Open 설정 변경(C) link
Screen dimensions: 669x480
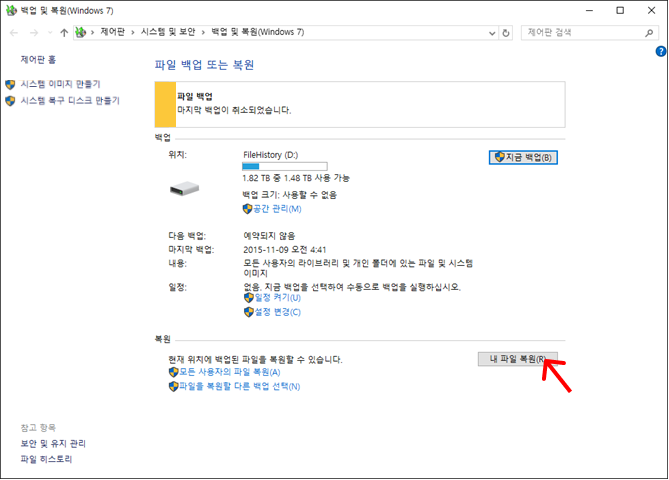278,312
